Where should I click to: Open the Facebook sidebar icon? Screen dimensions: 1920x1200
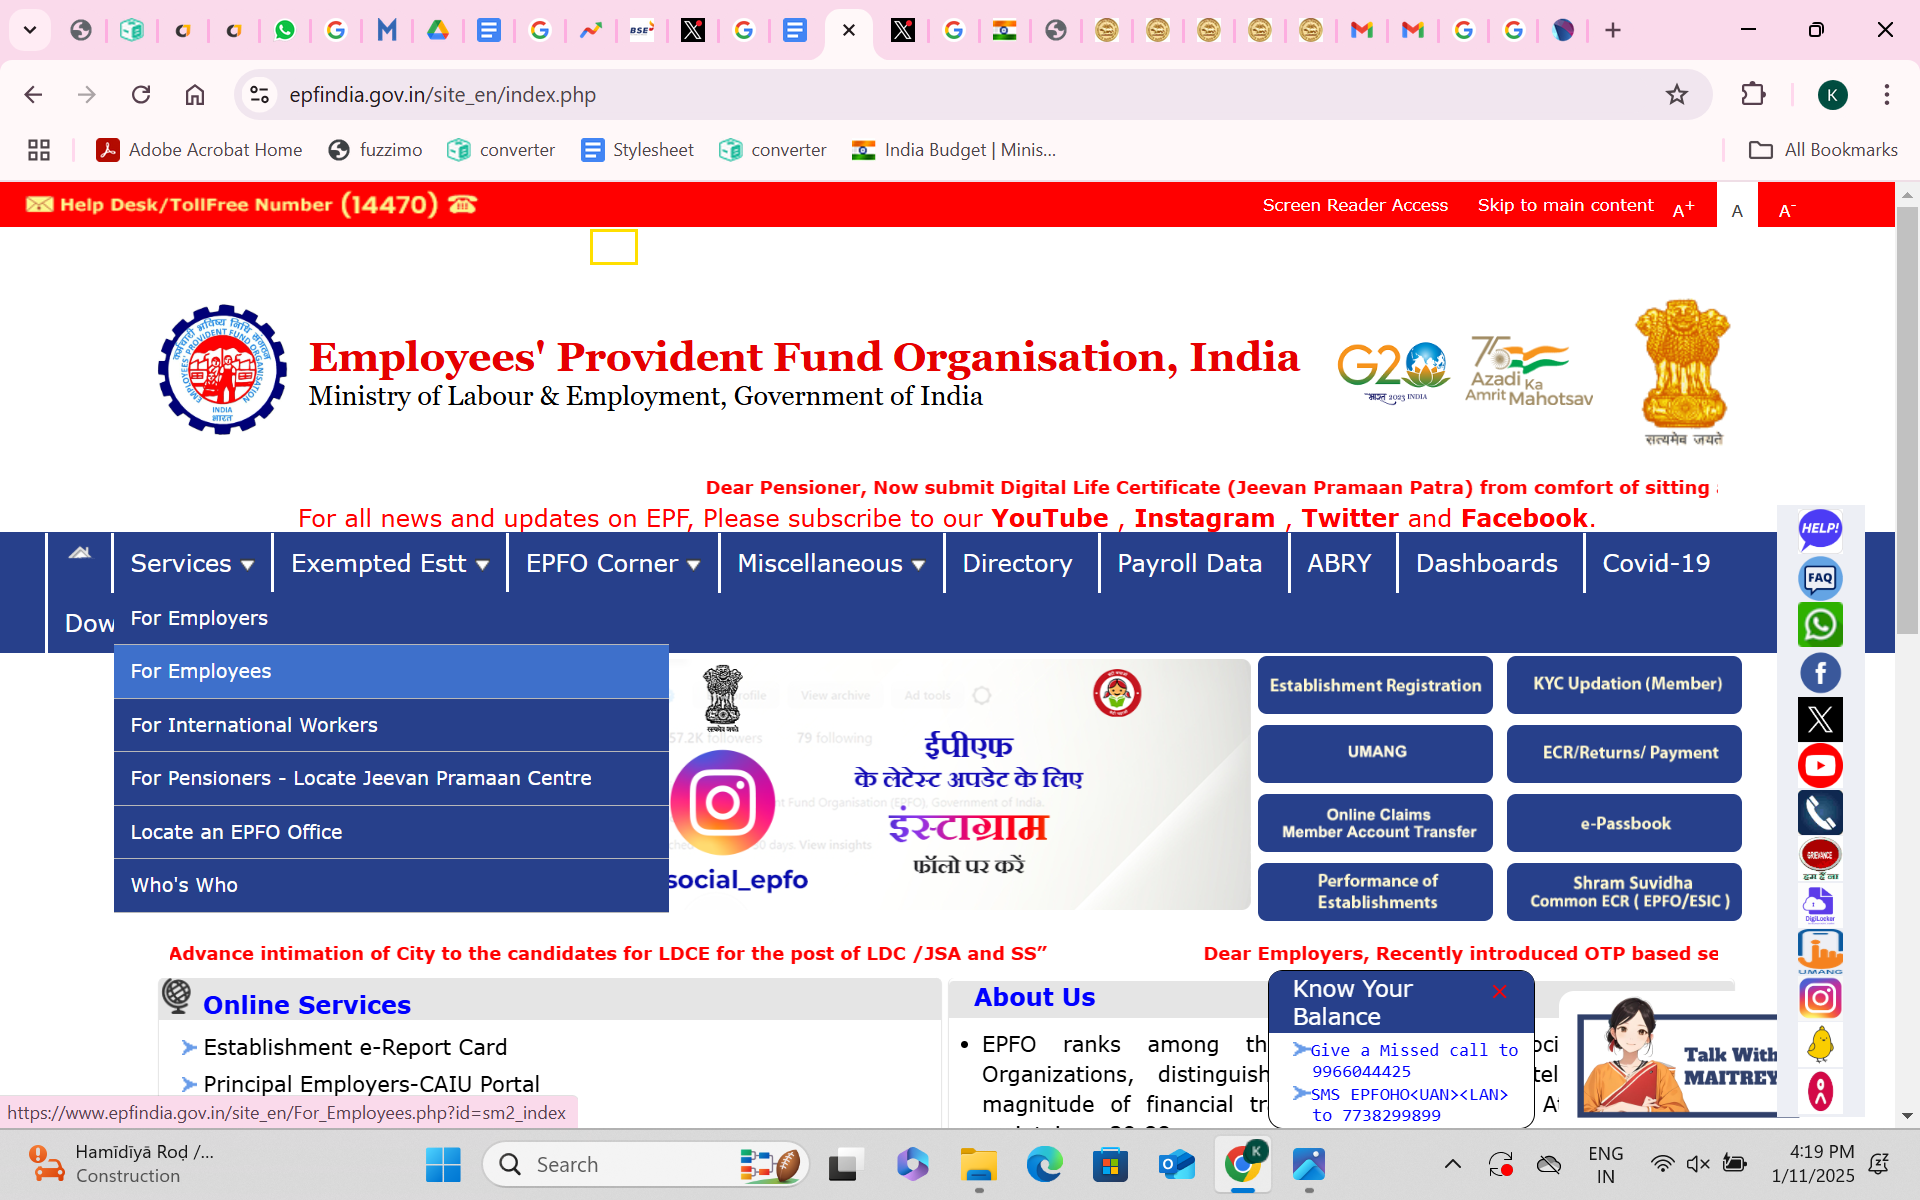tap(1821, 673)
